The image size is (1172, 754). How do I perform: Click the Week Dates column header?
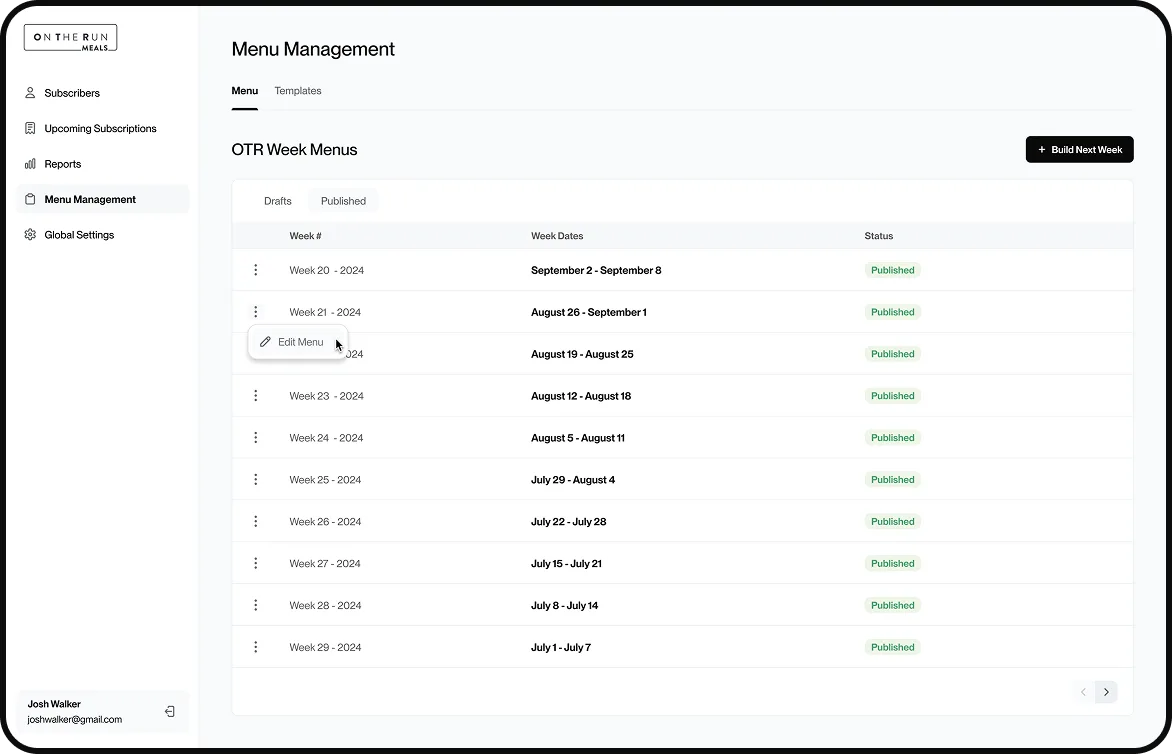[557, 236]
